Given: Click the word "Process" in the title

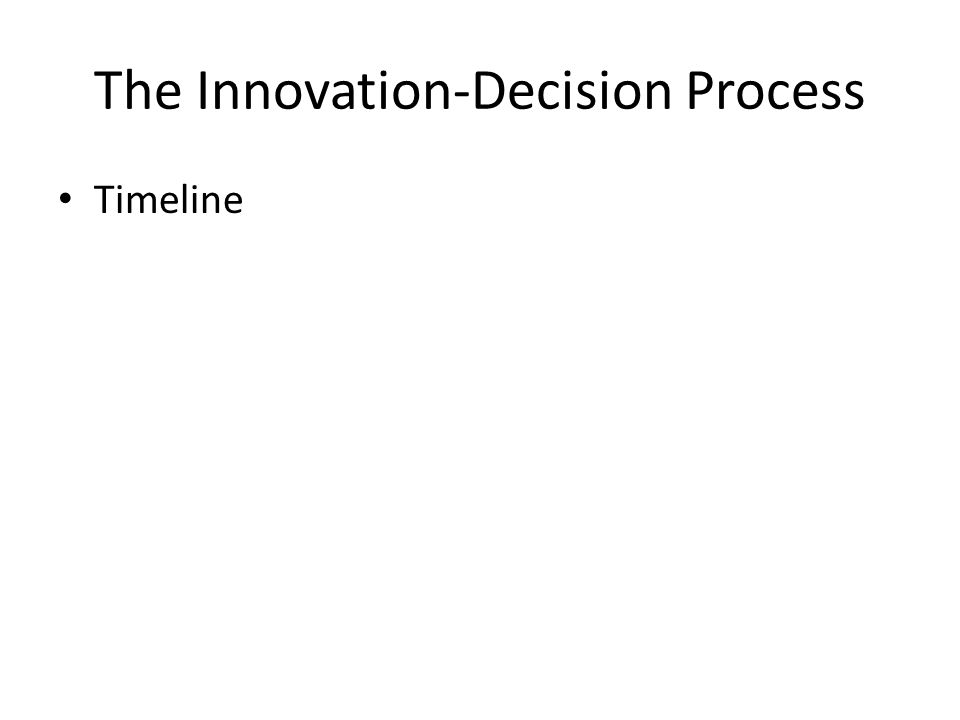Looking at the screenshot, I should pyautogui.click(x=776, y=89).
